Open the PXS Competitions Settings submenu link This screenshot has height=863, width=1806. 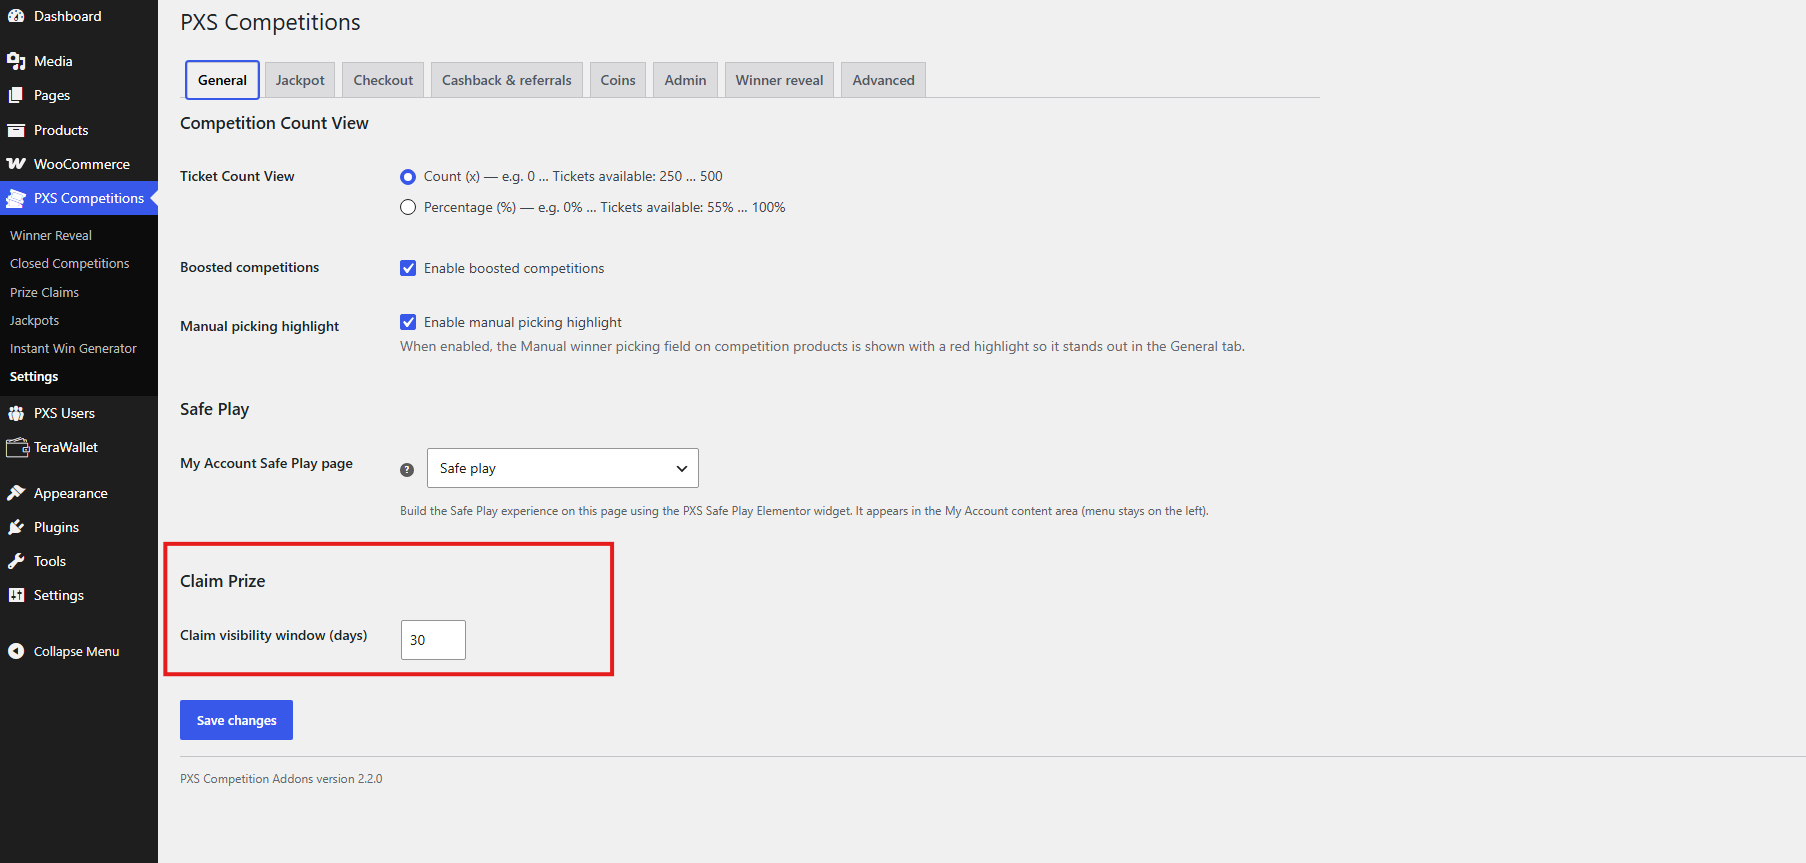[x=34, y=376]
